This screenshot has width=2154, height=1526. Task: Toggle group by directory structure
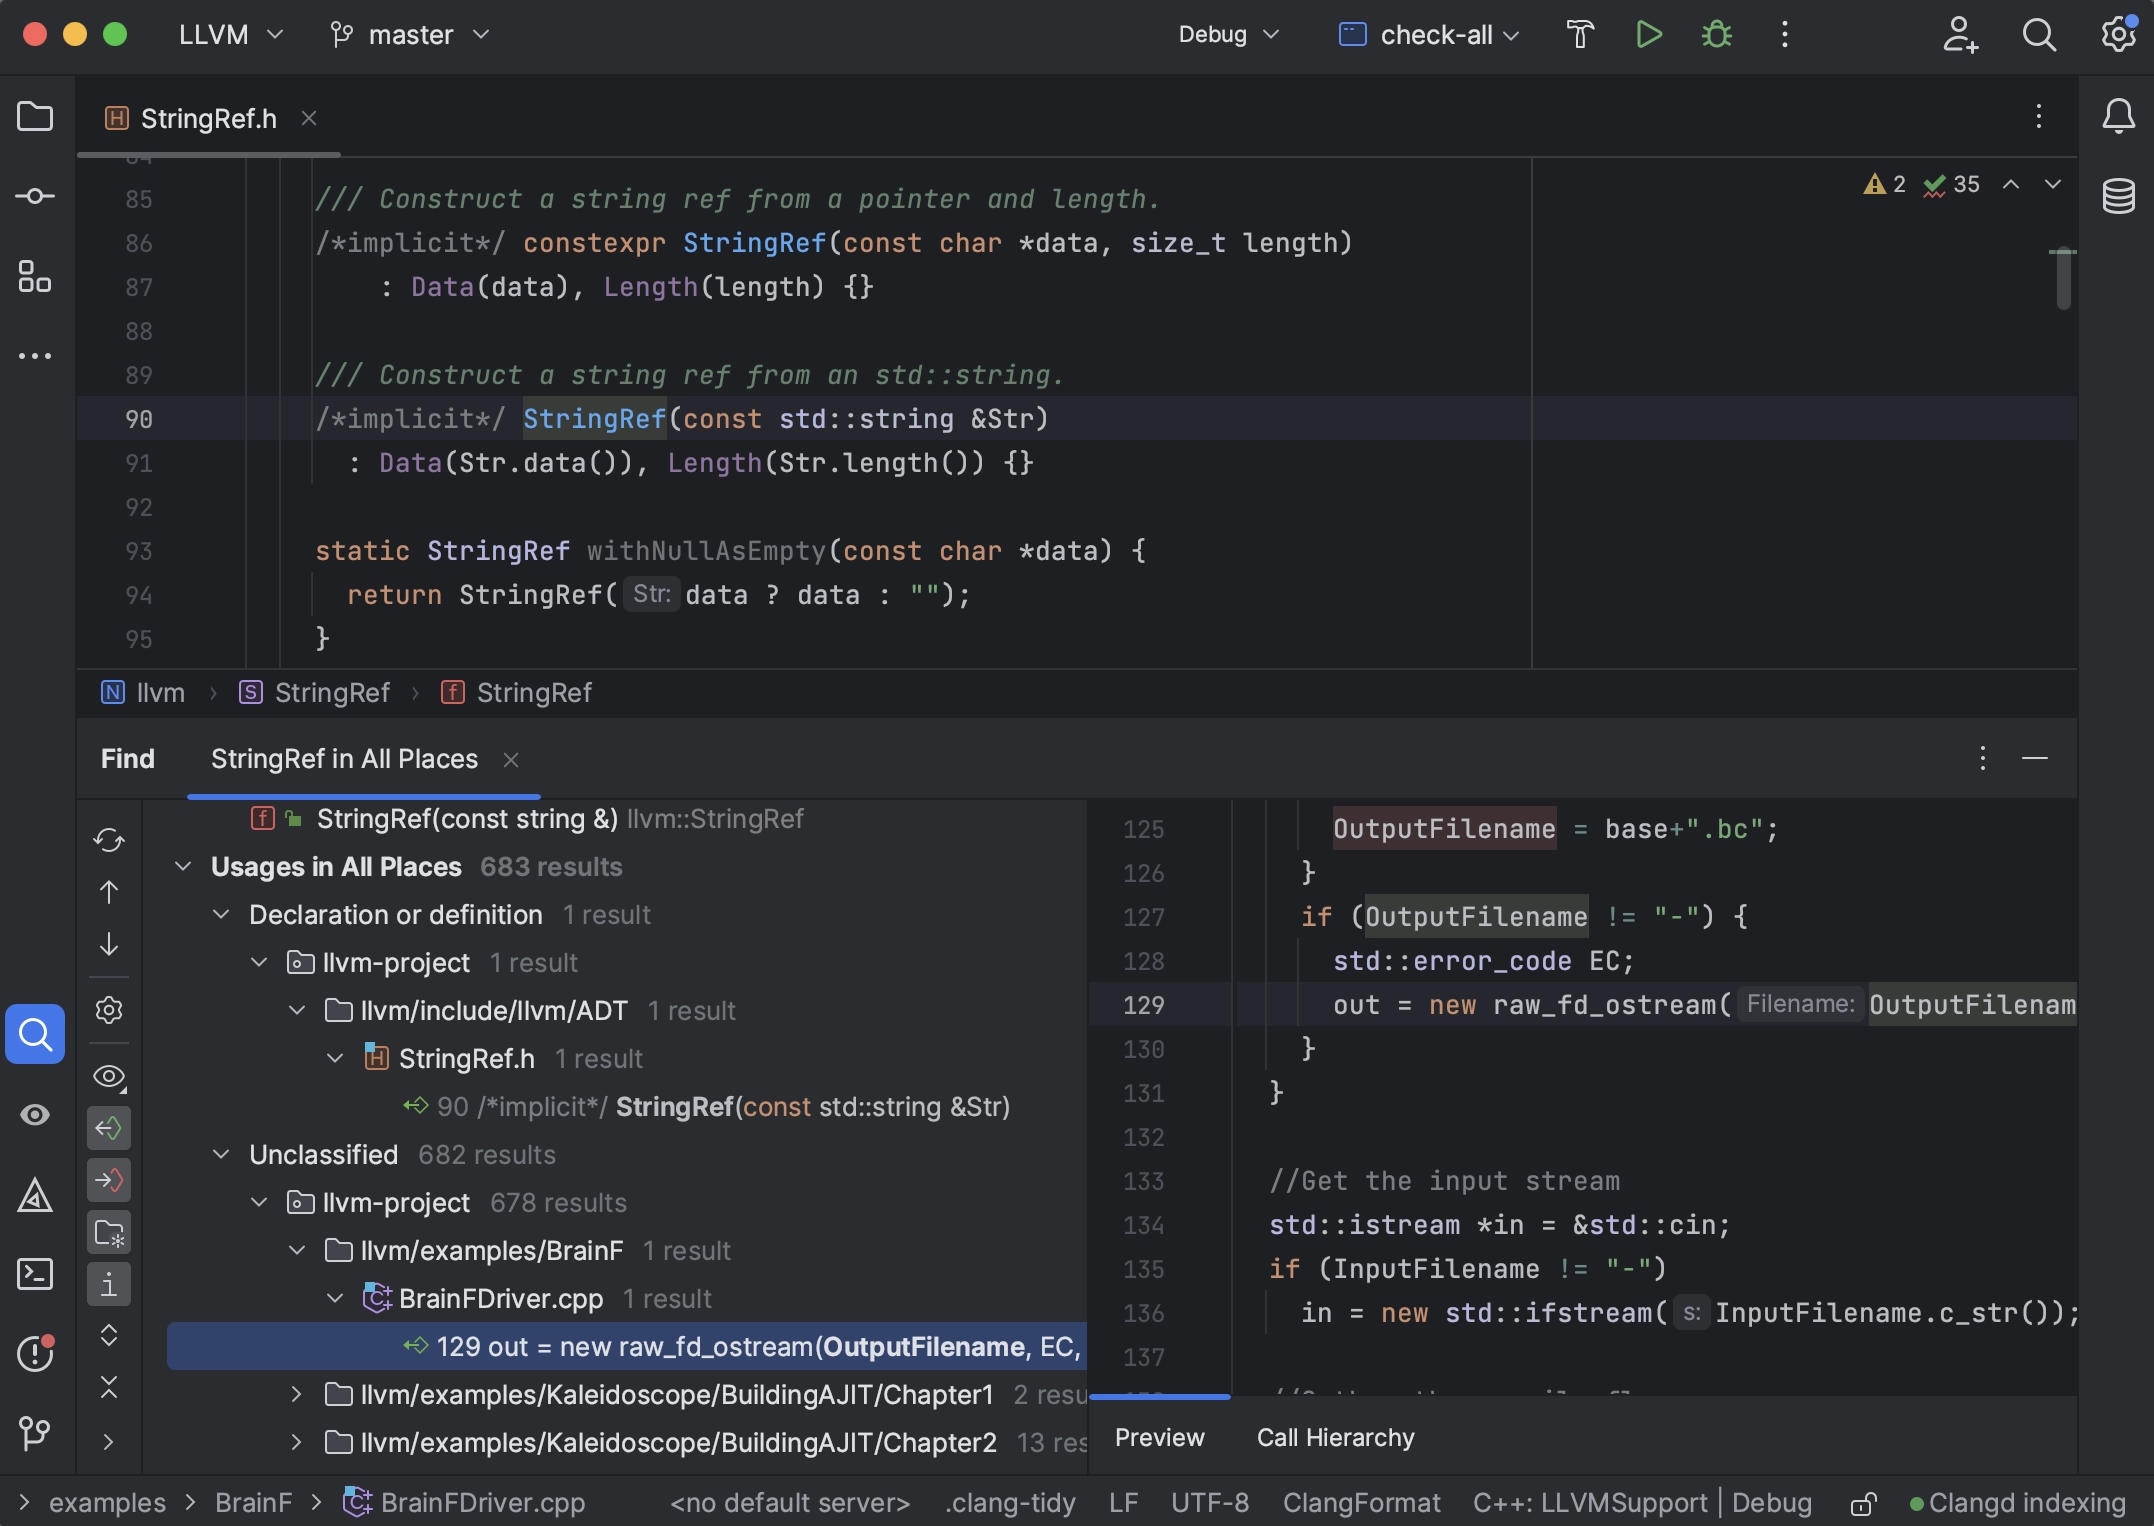tap(109, 1232)
